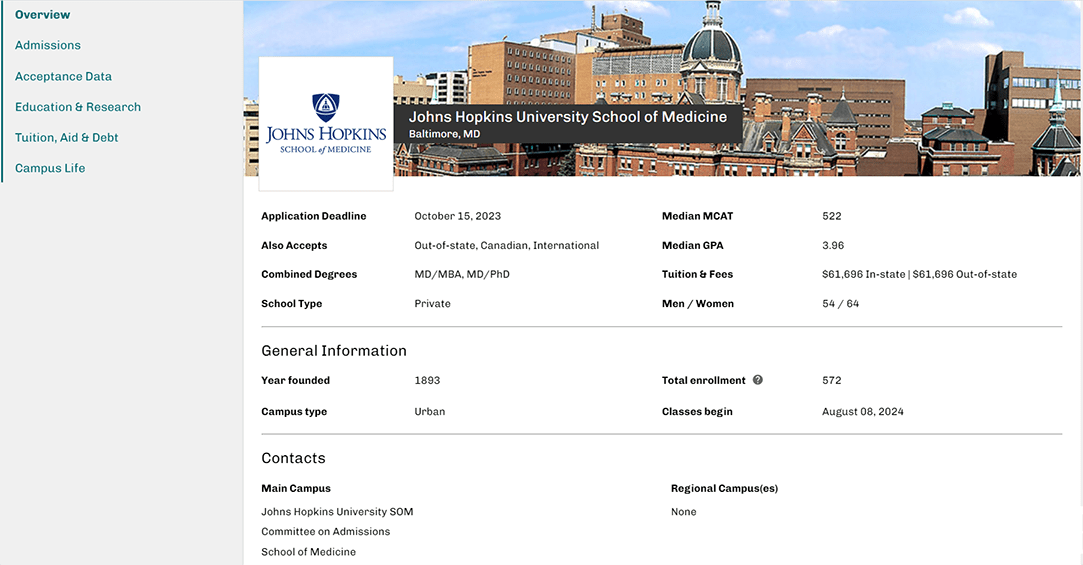Image resolution: width=1083 pixels, height=565 pixels.
Task: Select Johns Hopkins University SOM address line
Action: 337,512
